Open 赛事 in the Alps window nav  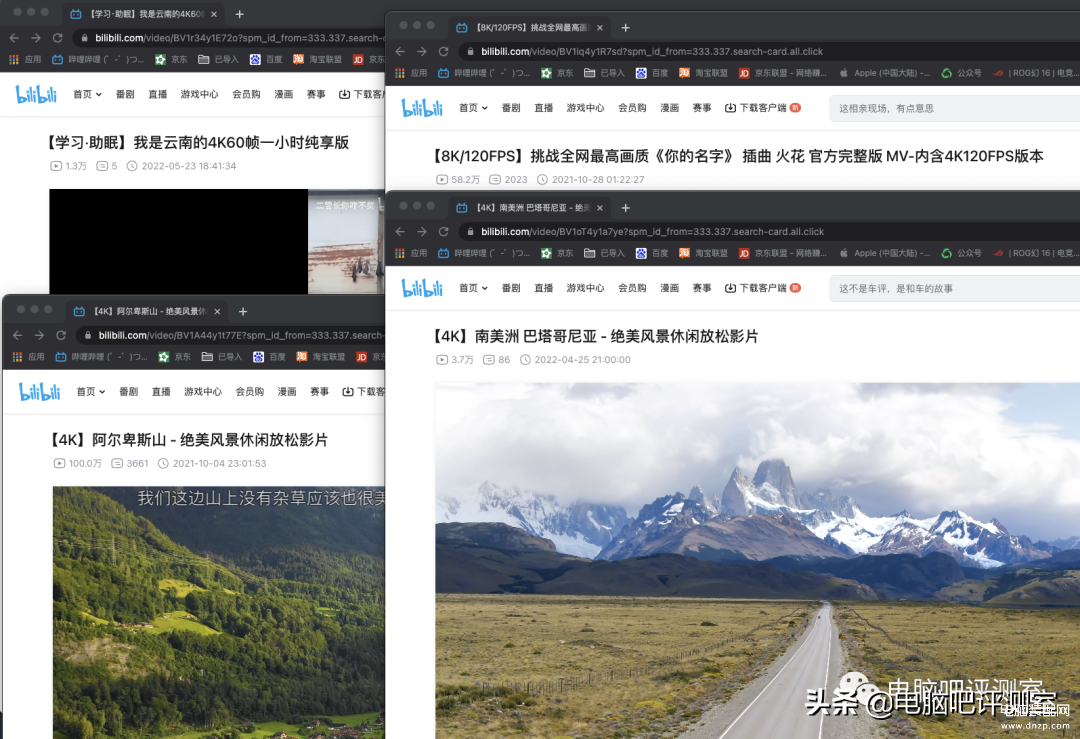coord(319,391)
